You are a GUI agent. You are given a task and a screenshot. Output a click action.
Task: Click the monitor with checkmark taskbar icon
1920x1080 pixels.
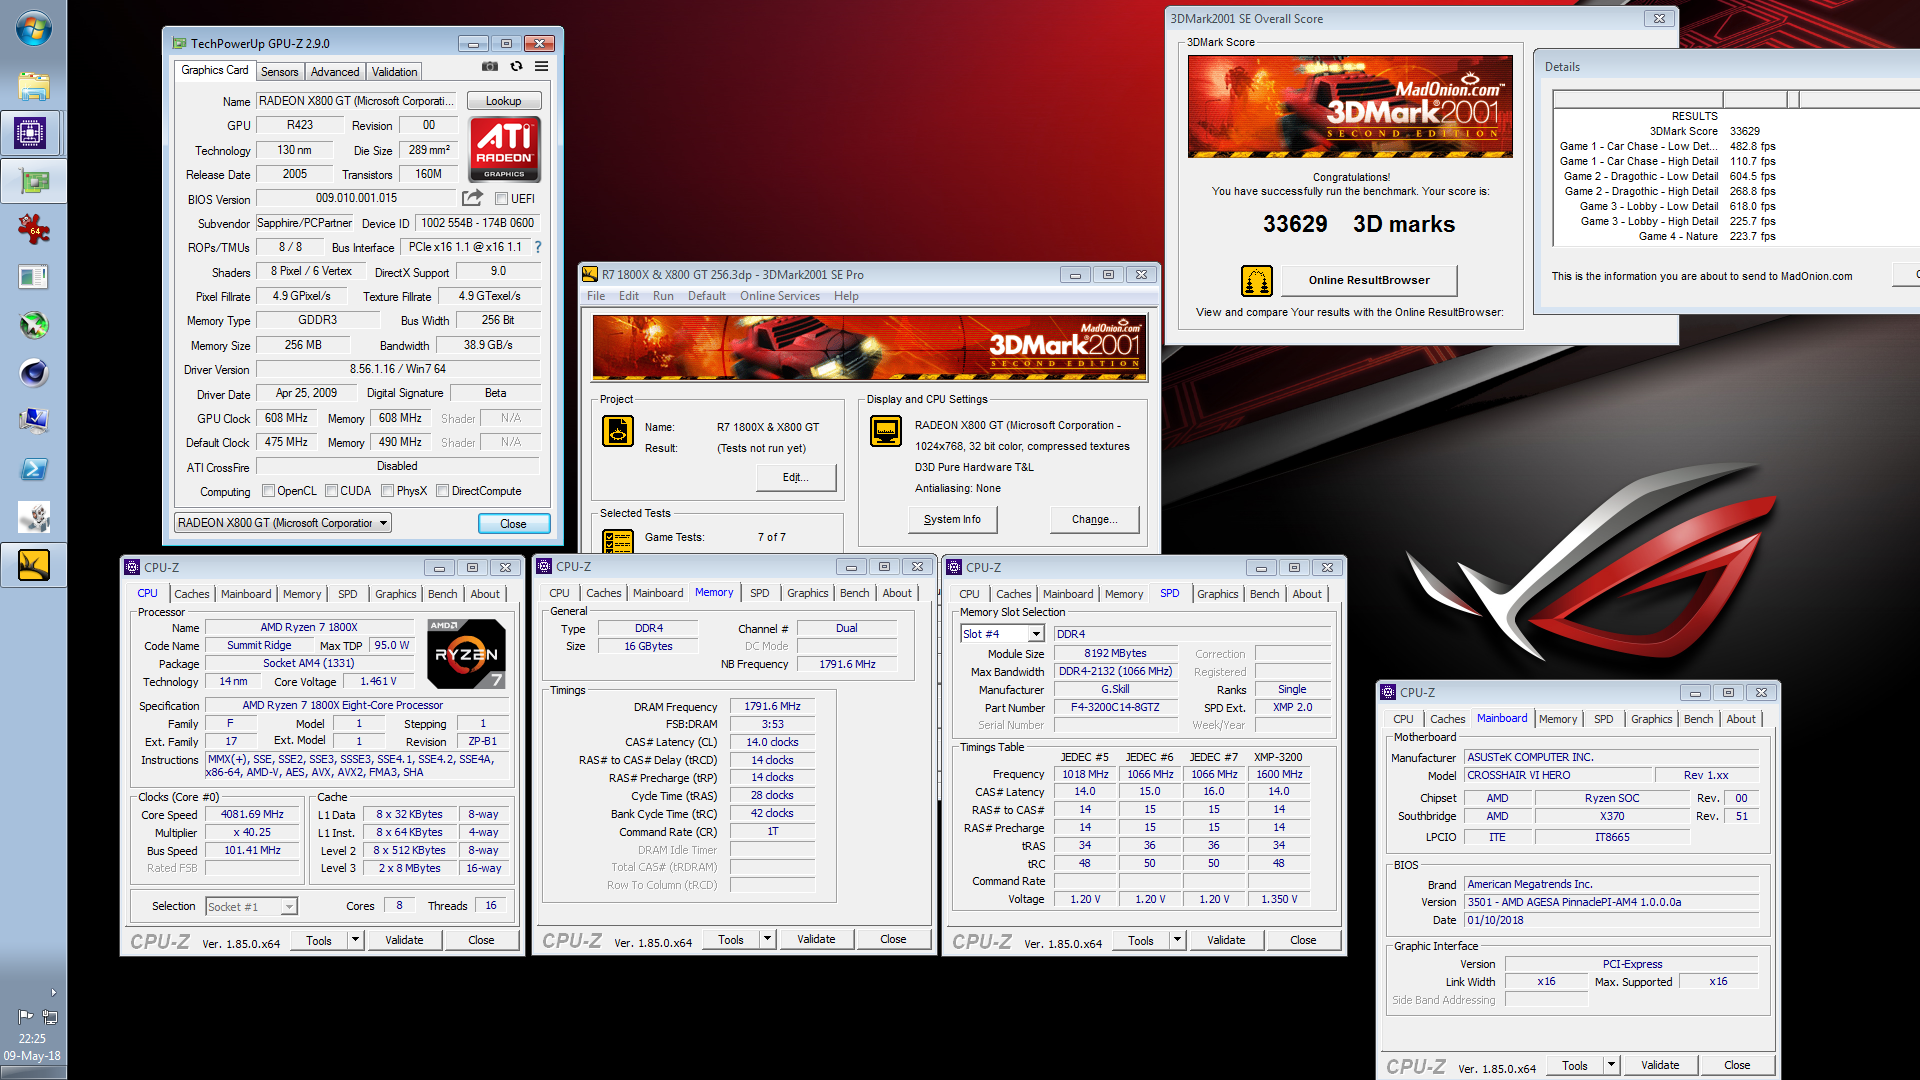coord(33,421)
